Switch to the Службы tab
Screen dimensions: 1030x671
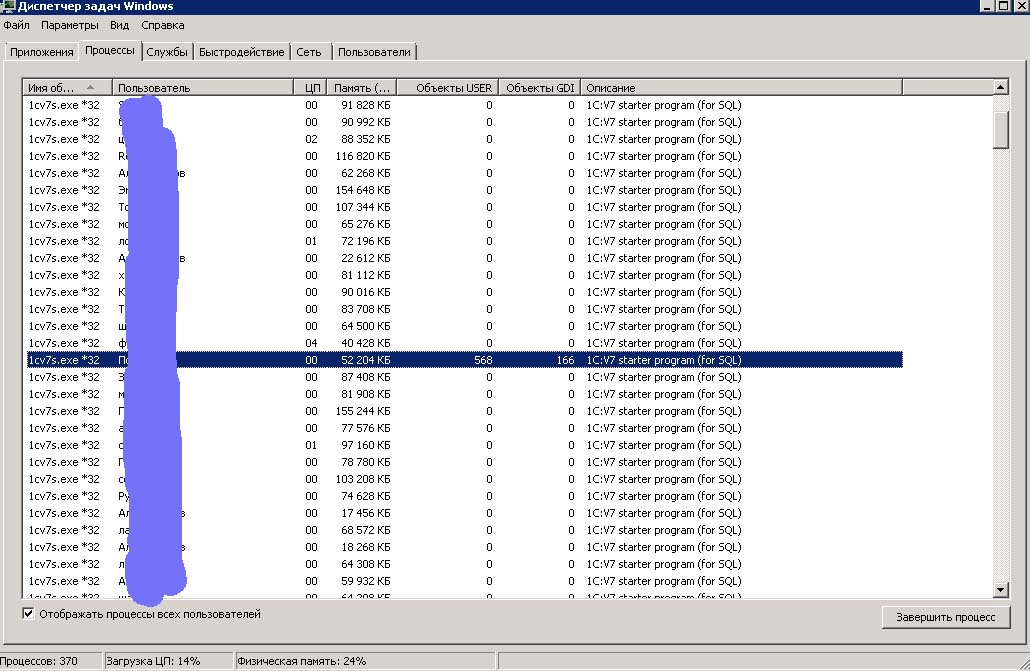(x=166, y=52)
